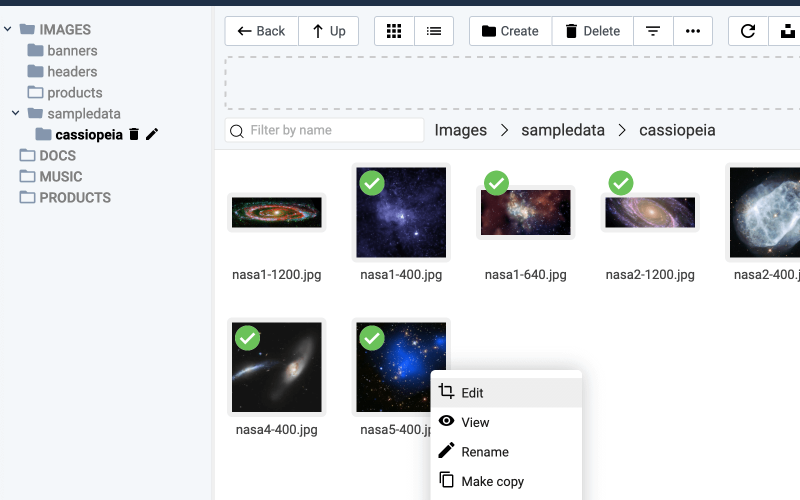
Task: Open the more options ellipsis menu
Action: pyautogui.click(x=693, y=31)
